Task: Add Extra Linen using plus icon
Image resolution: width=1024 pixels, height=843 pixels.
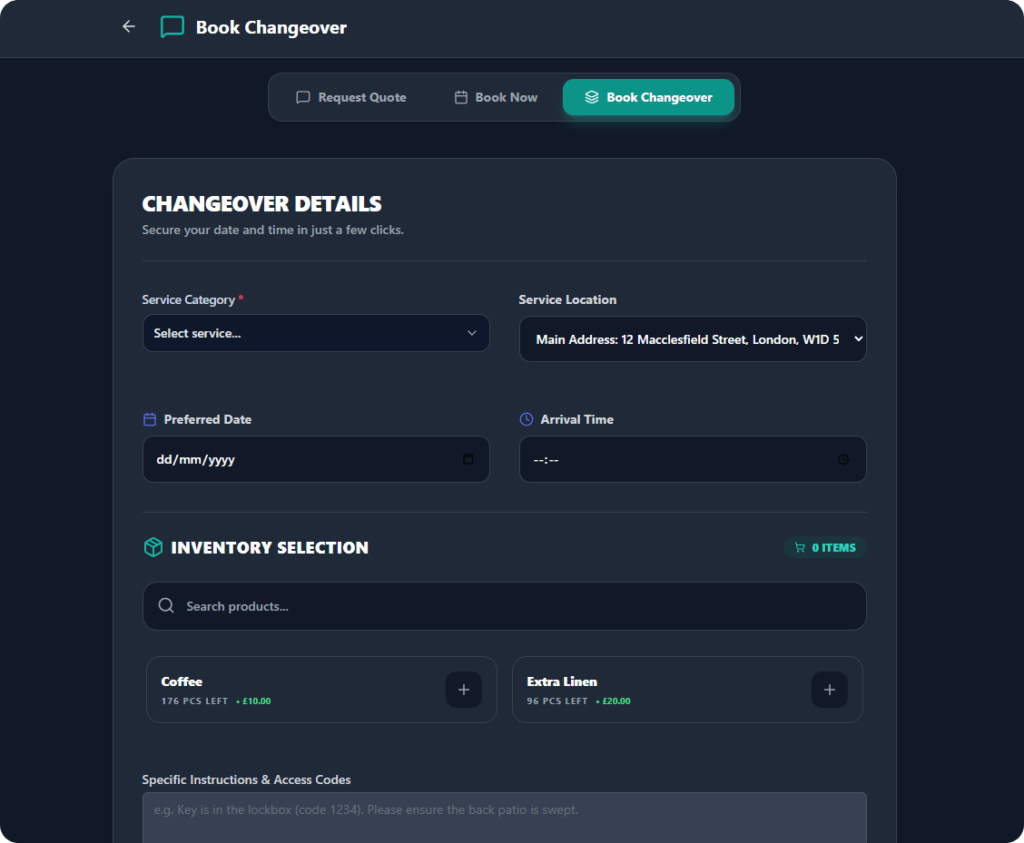Action: point(829,690)
